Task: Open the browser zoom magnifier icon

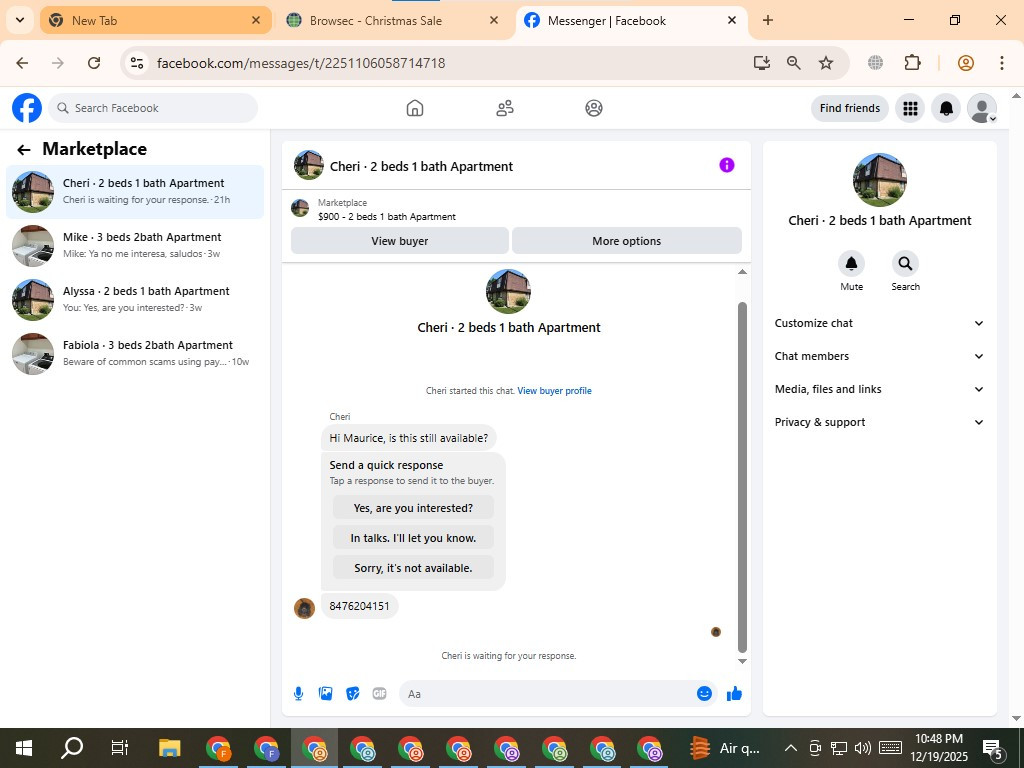Action: pyautogui.click(x=793, y=63)
